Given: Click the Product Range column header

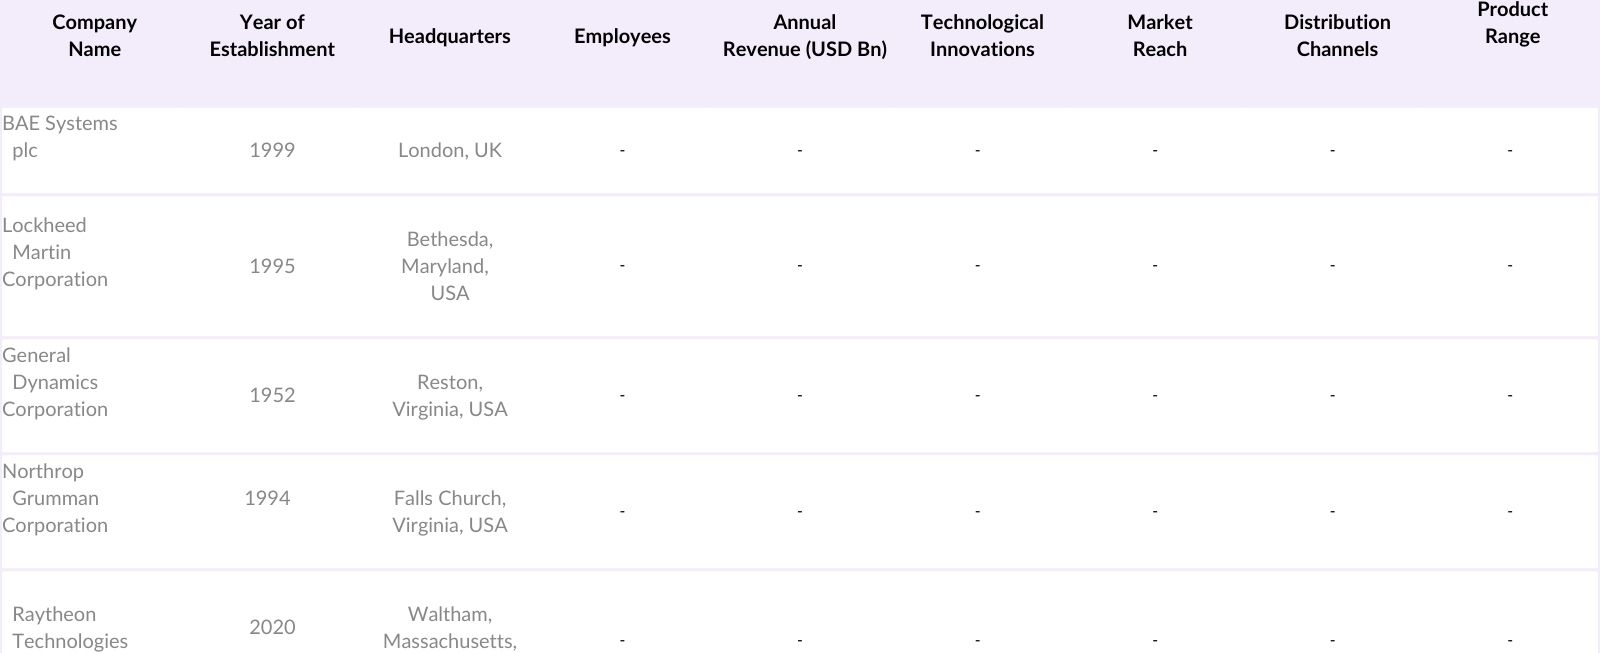Looking at the screenshot, I should click(1512, 23).
